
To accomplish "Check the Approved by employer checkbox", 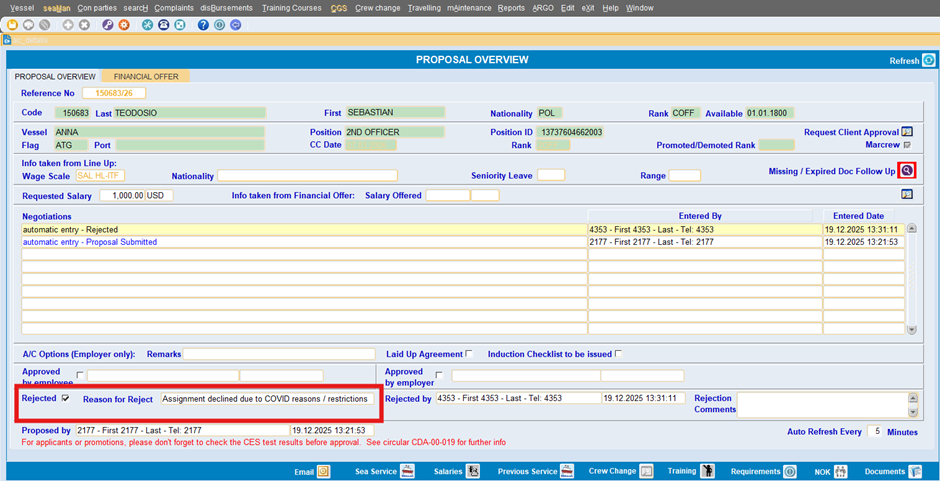I will point(440,375).
